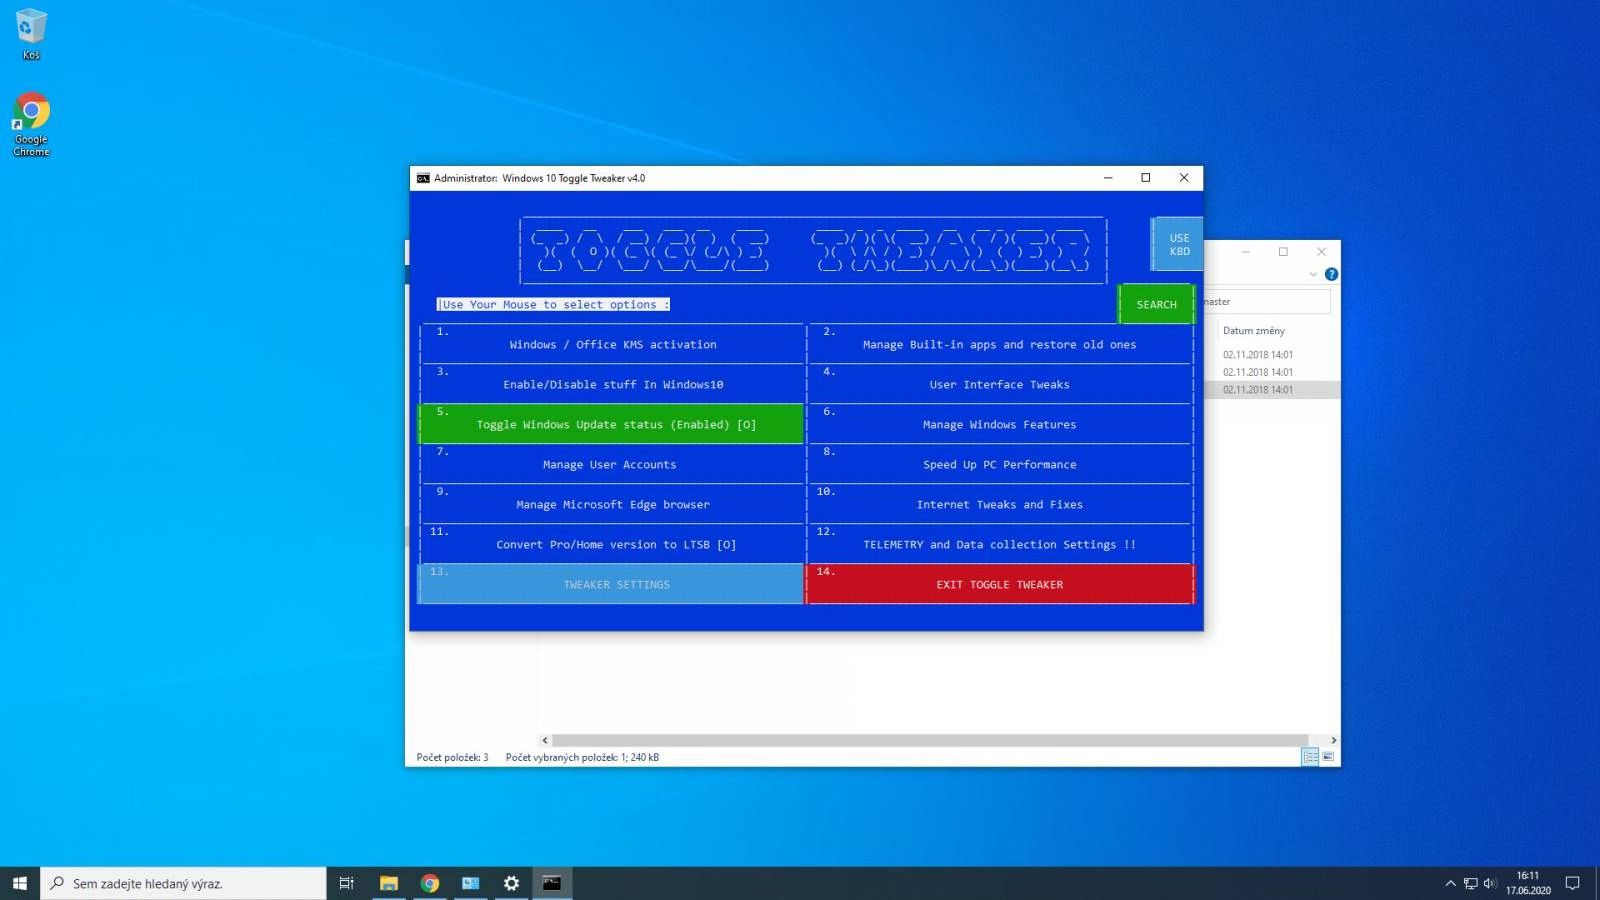The image size is (1600, 900).
Task: Click EXIT TOGGLE TWEAKER red button
Action: click(x=999, y=584)
